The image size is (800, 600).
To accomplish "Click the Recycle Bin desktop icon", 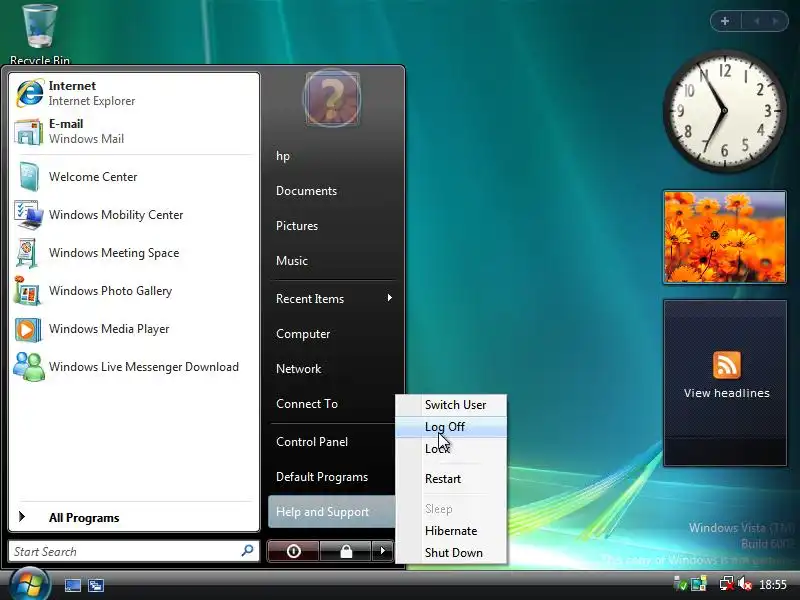I will pyautogui.click(x=40, y=34).
